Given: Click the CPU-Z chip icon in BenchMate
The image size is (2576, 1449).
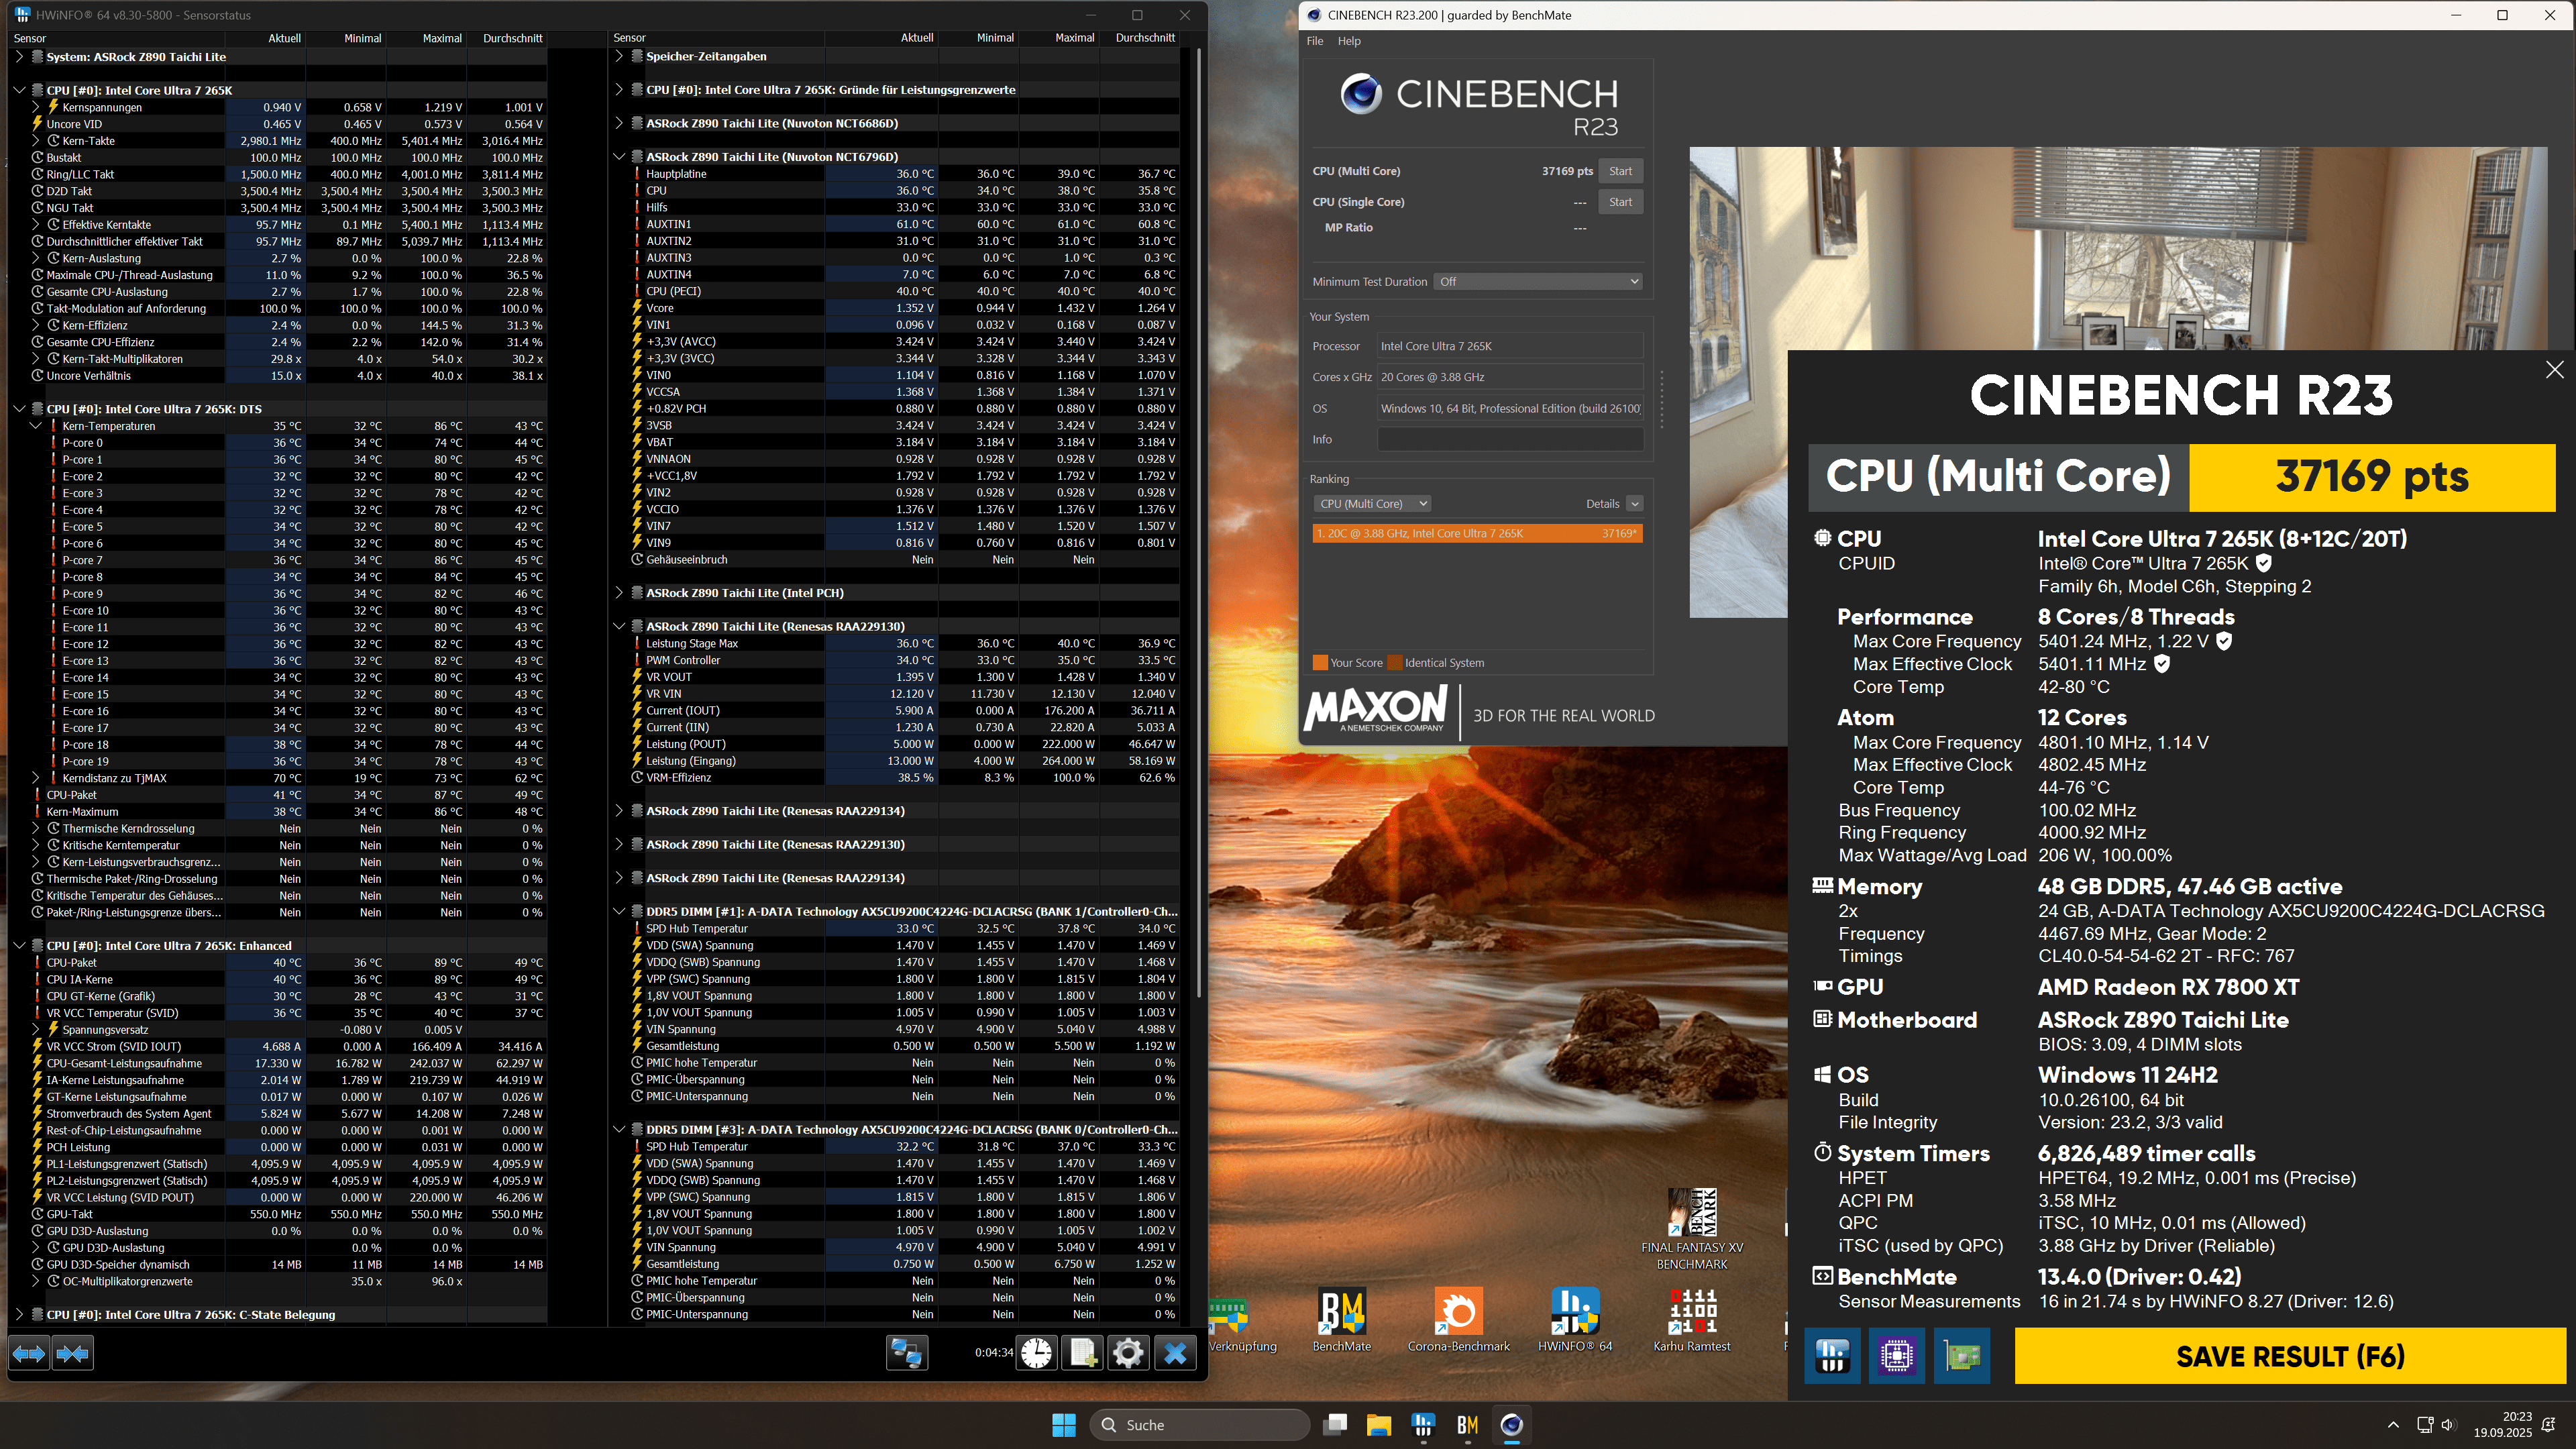Looking at the screenshot, I should tap(1897, 1356).
